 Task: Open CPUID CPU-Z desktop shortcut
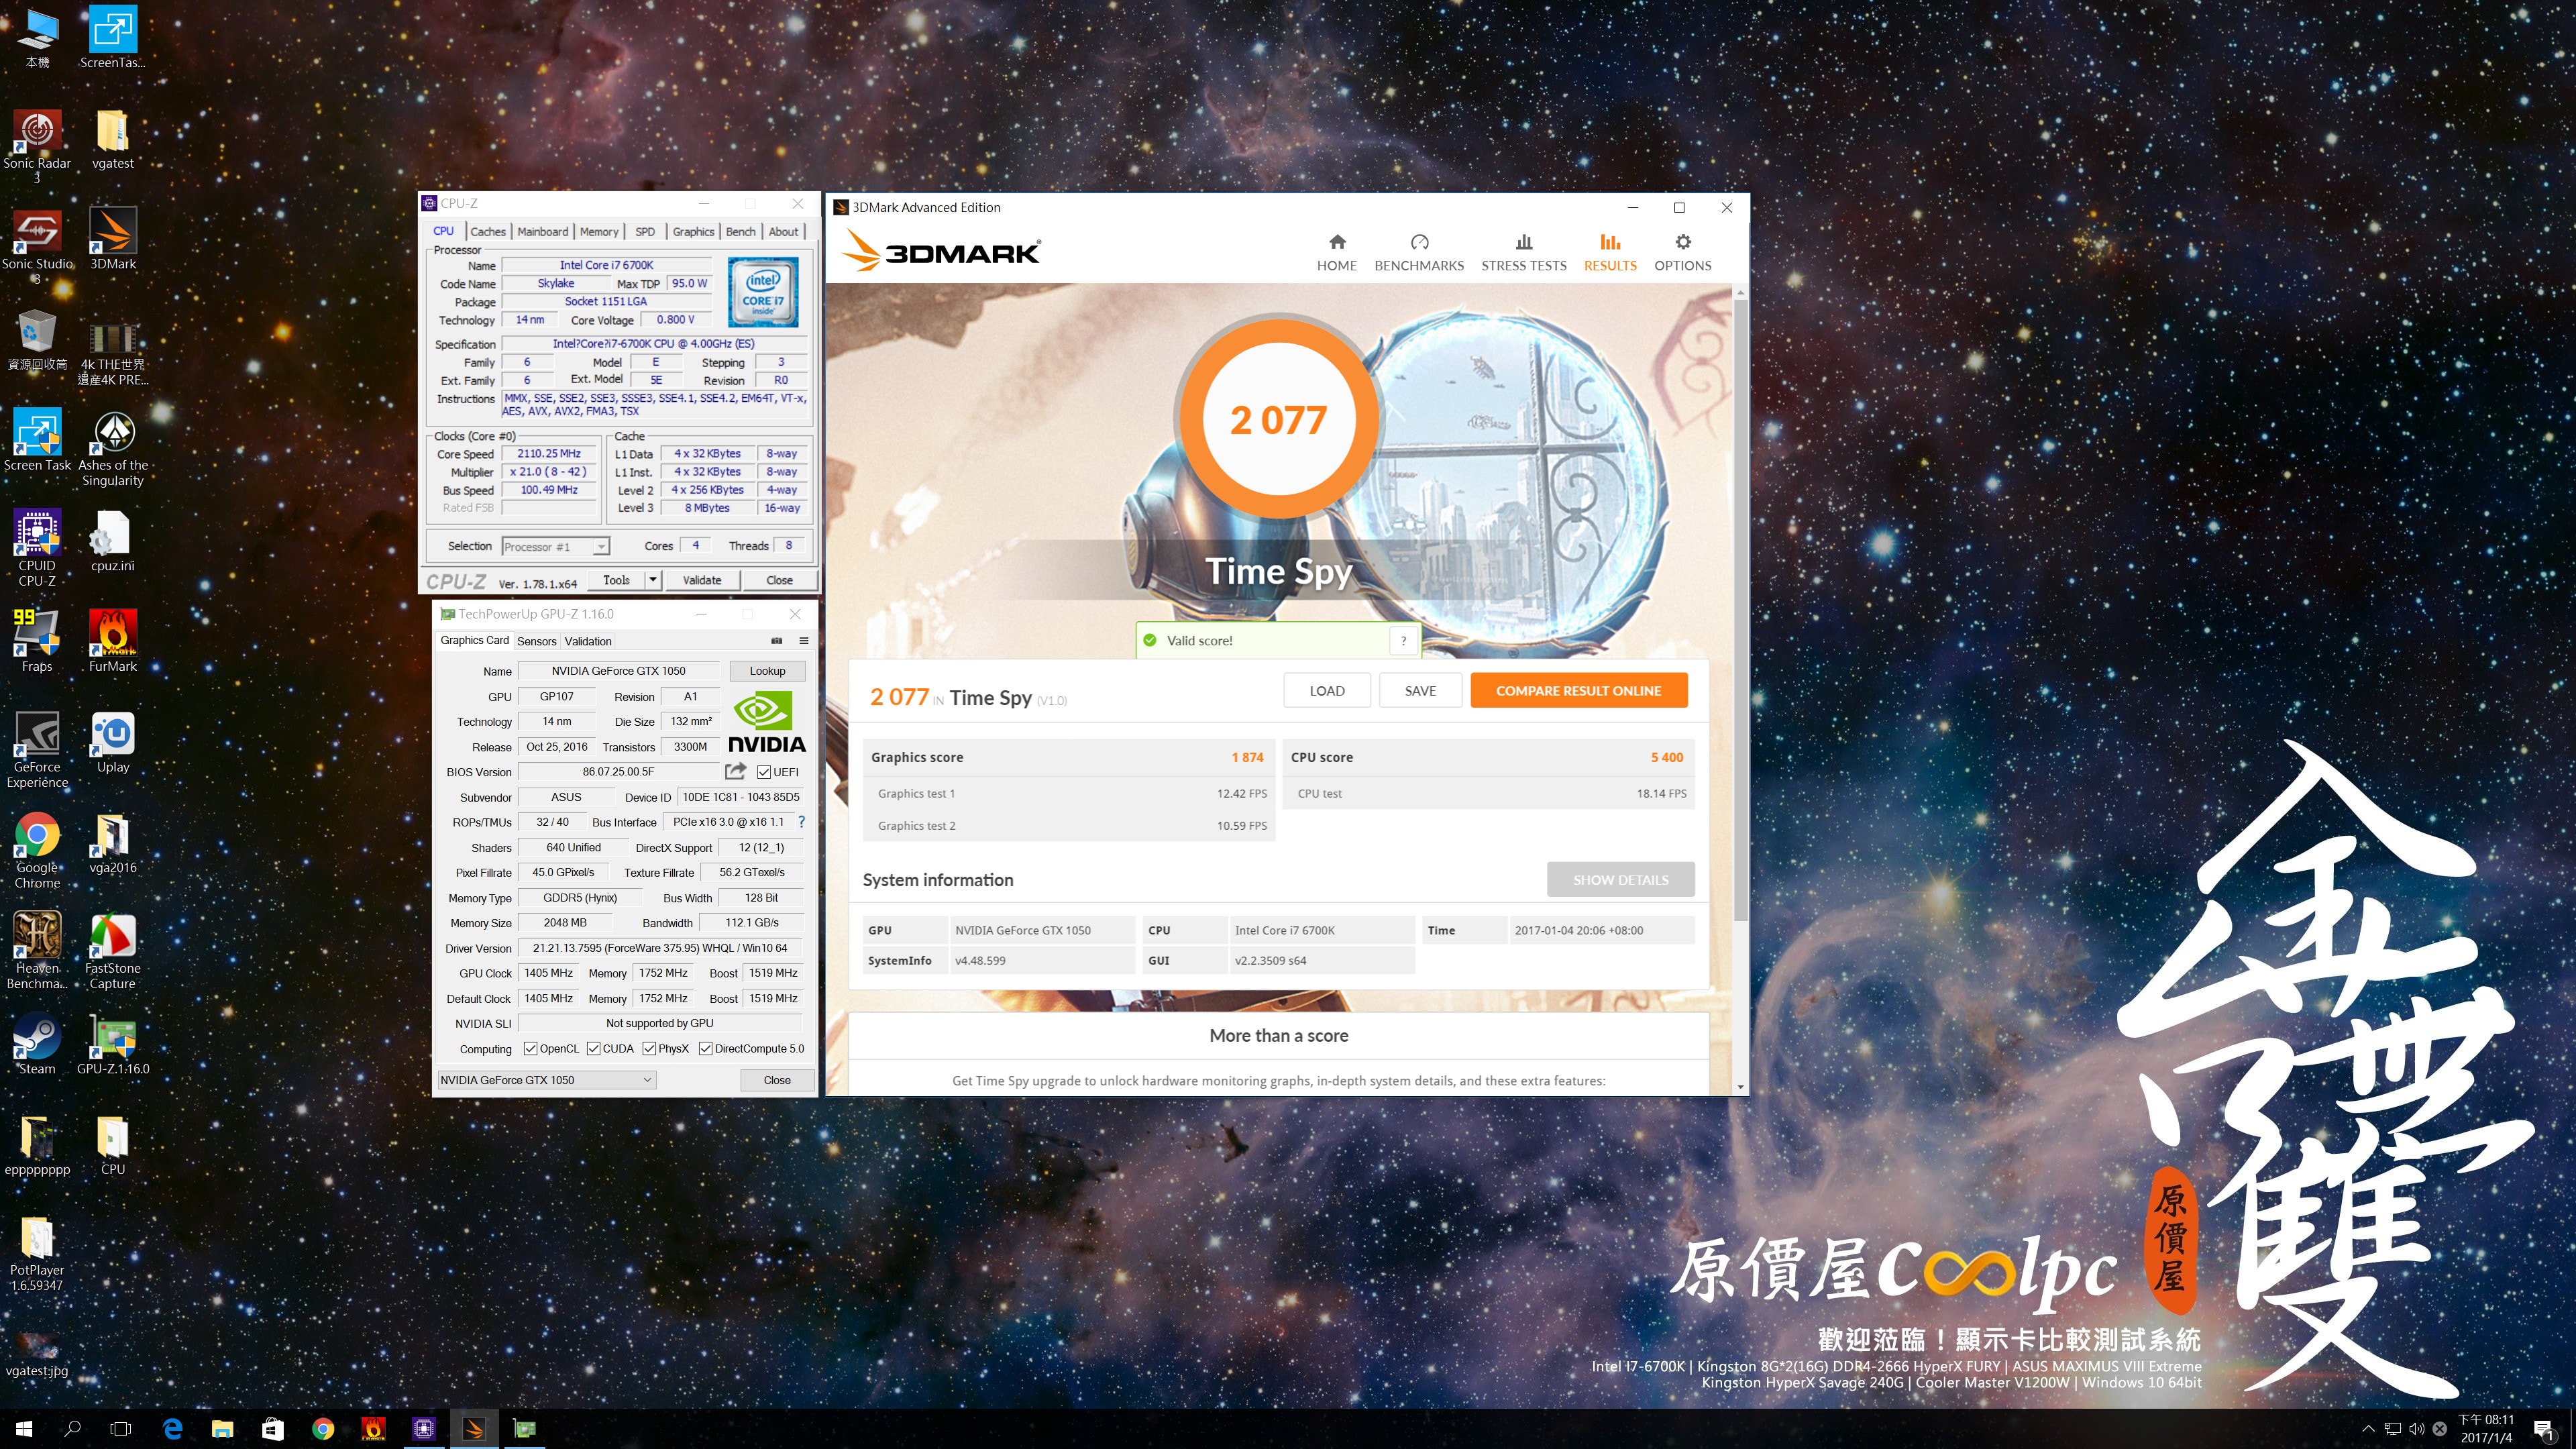pyautogui.click(x=37, y=548)
